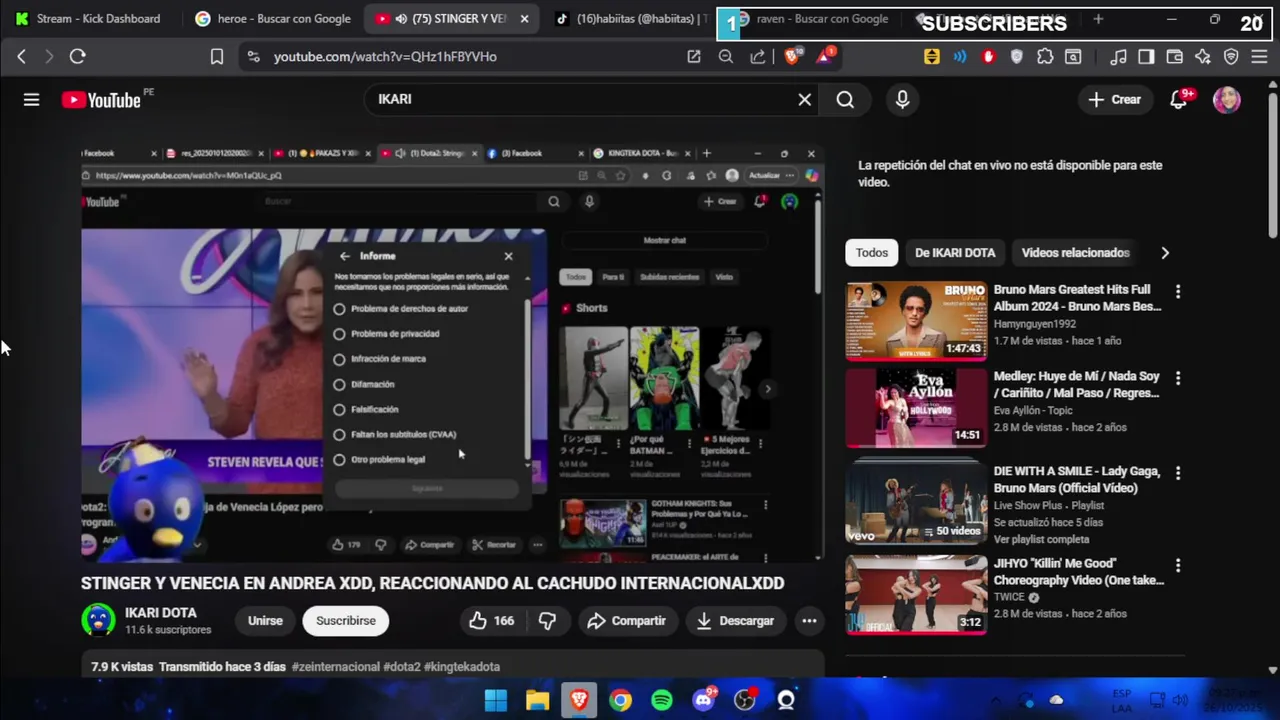
Task: Clear the IKARI search text
Action: coord(804,99)
